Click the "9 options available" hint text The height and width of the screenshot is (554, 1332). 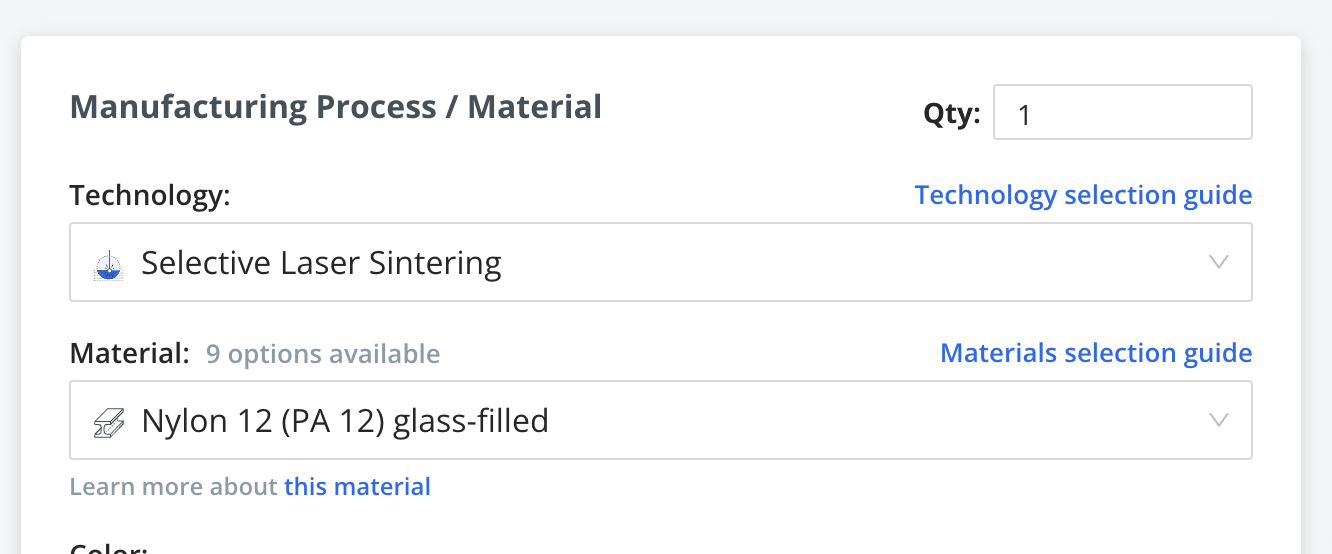click(322, 354)
